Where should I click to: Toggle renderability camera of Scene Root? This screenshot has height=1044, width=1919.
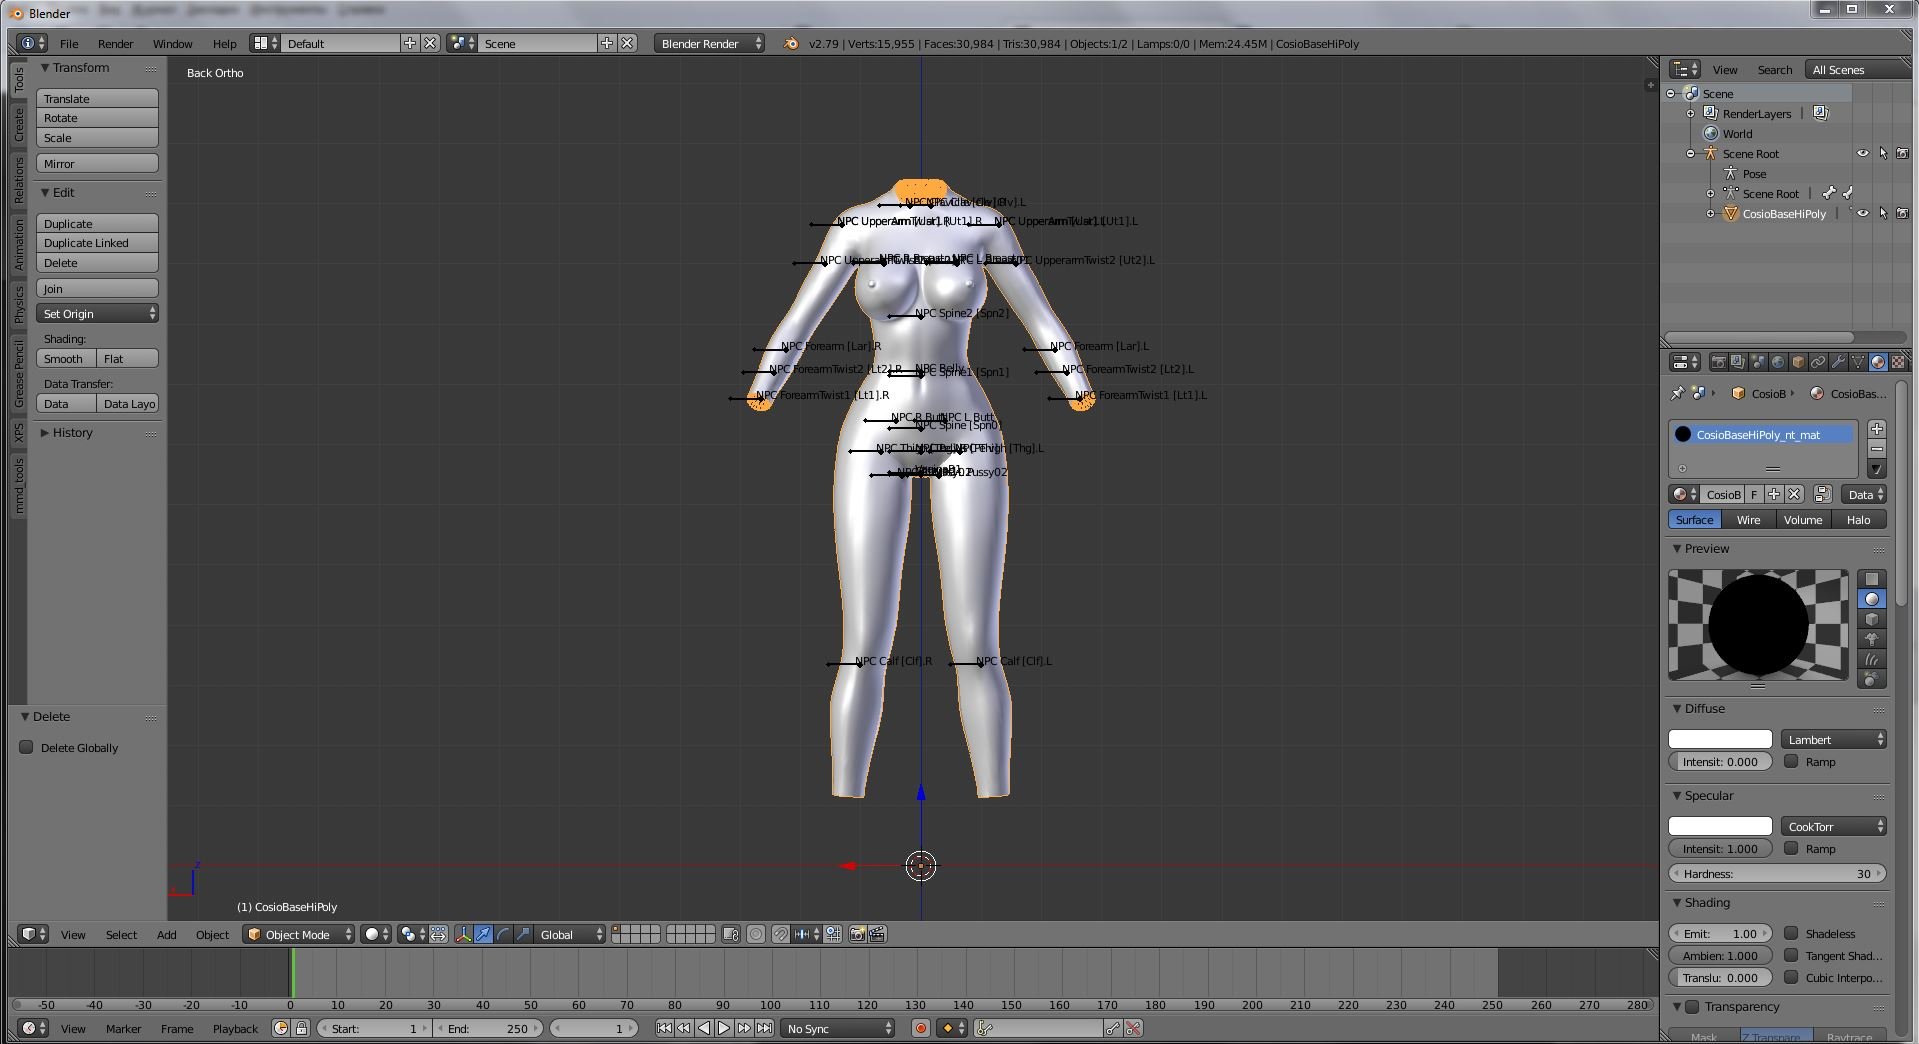pyautogui.click(x=1902, y=153)
